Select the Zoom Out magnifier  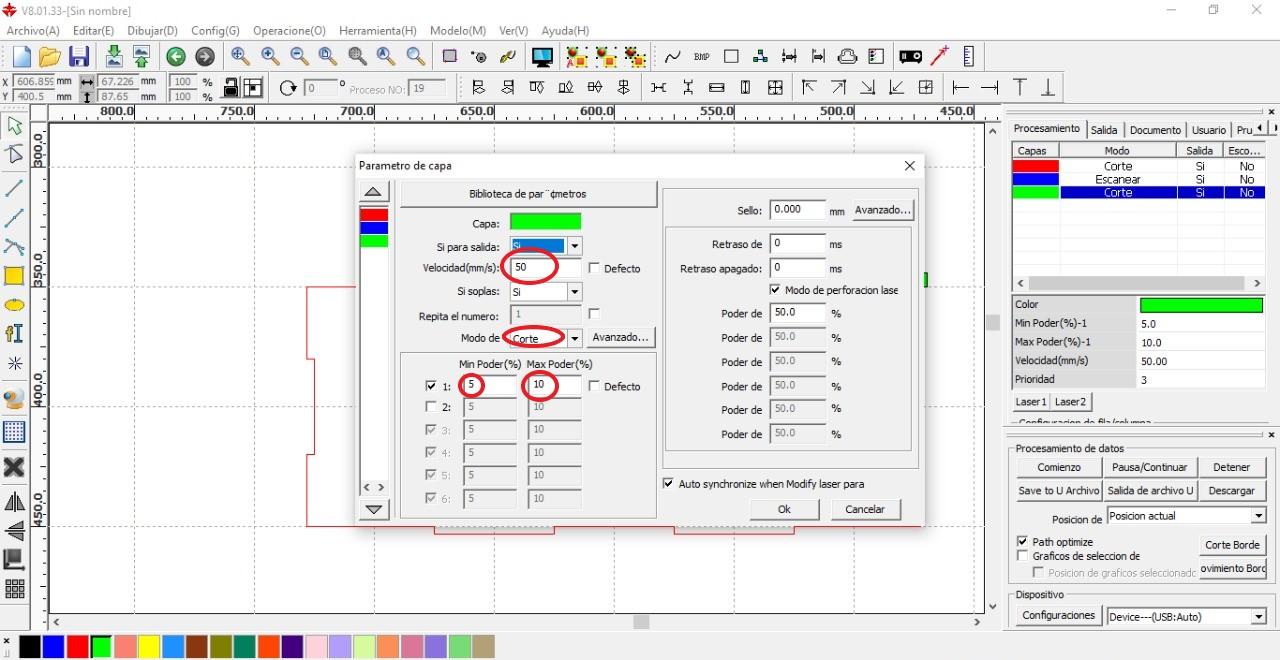coord(299,57)
